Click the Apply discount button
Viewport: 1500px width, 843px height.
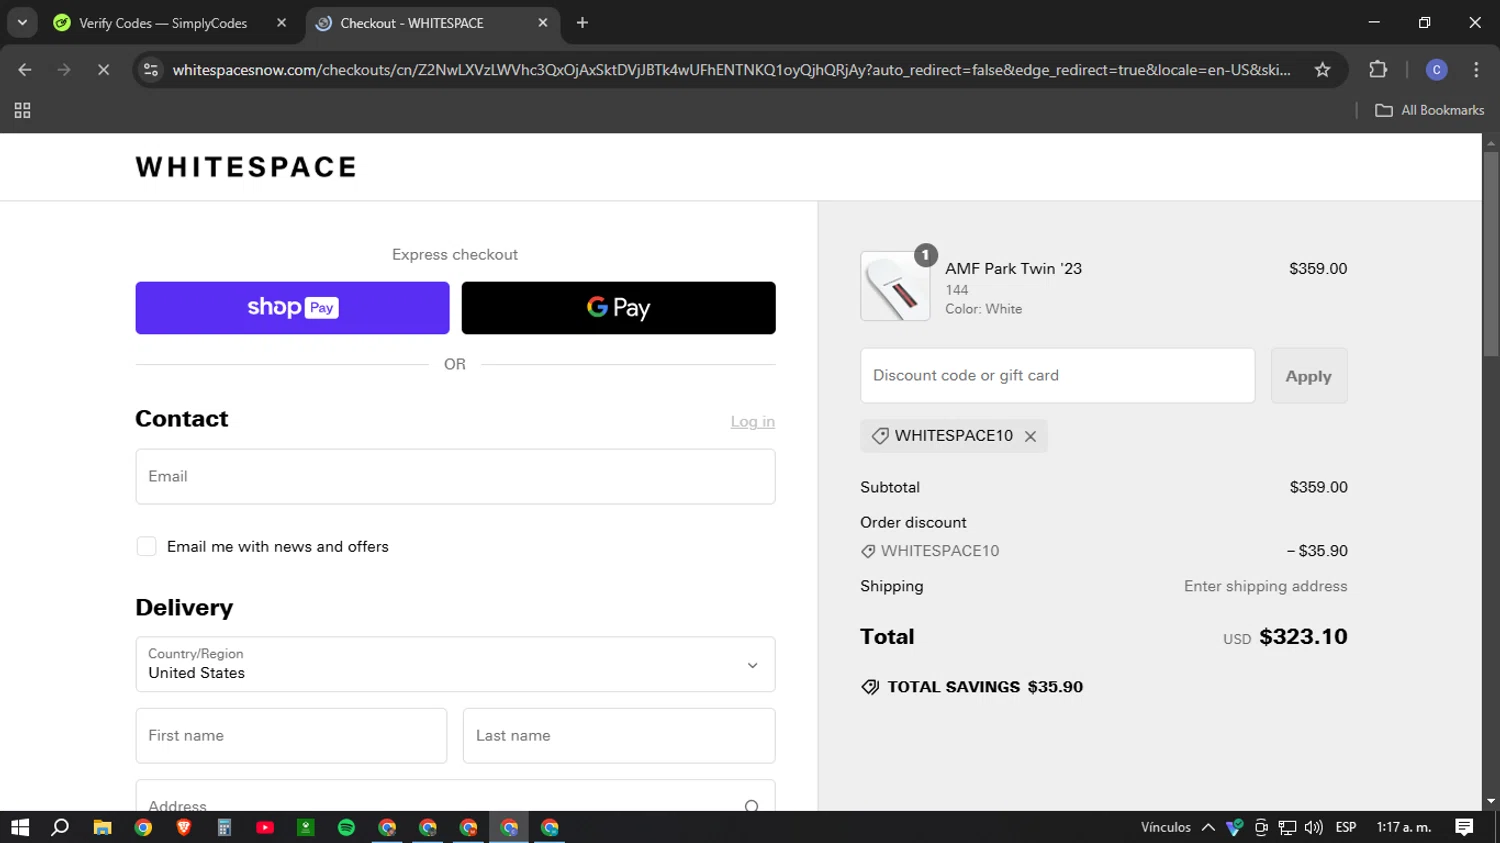pyautogui.click(x=1309, y=376)
